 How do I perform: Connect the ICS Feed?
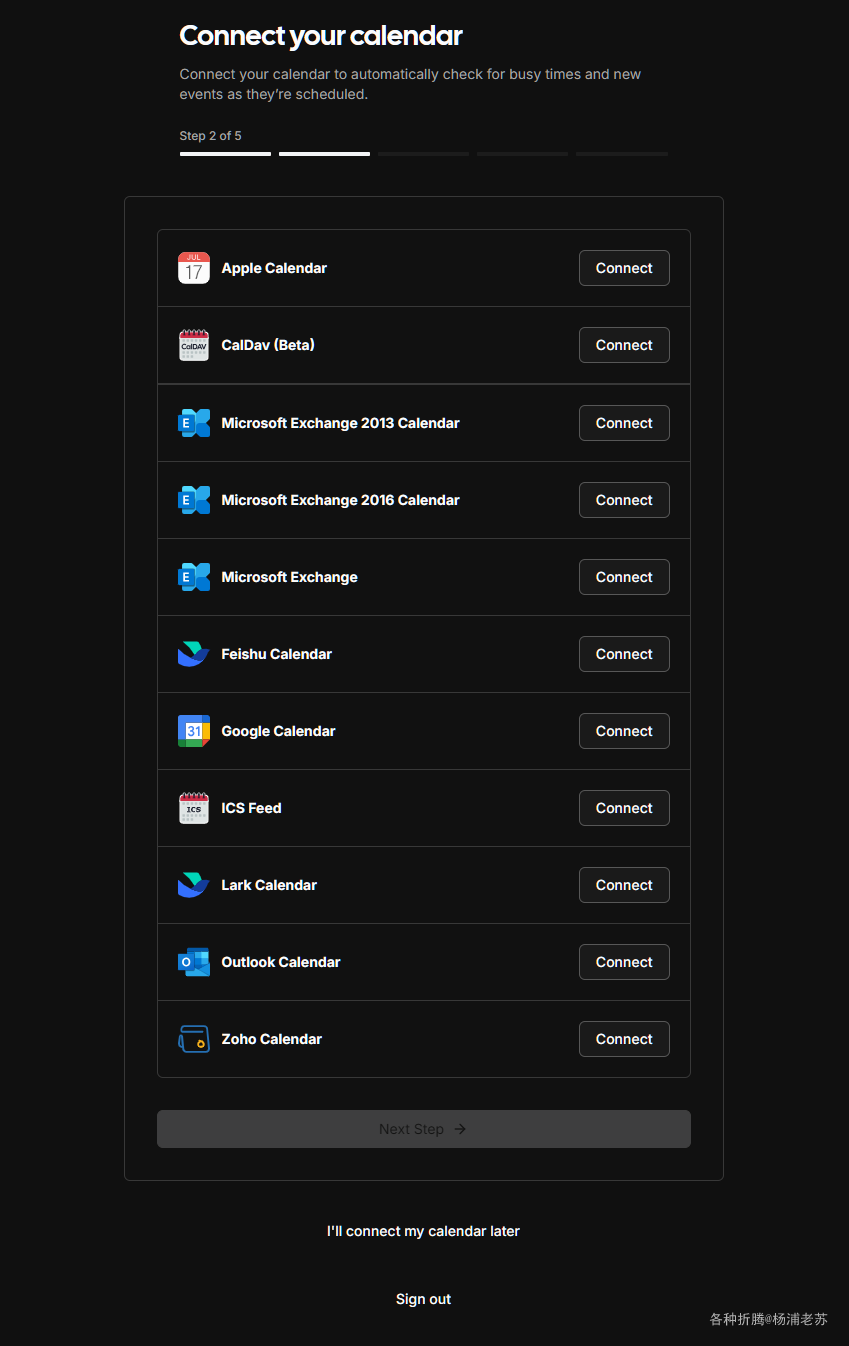point(624,808)
